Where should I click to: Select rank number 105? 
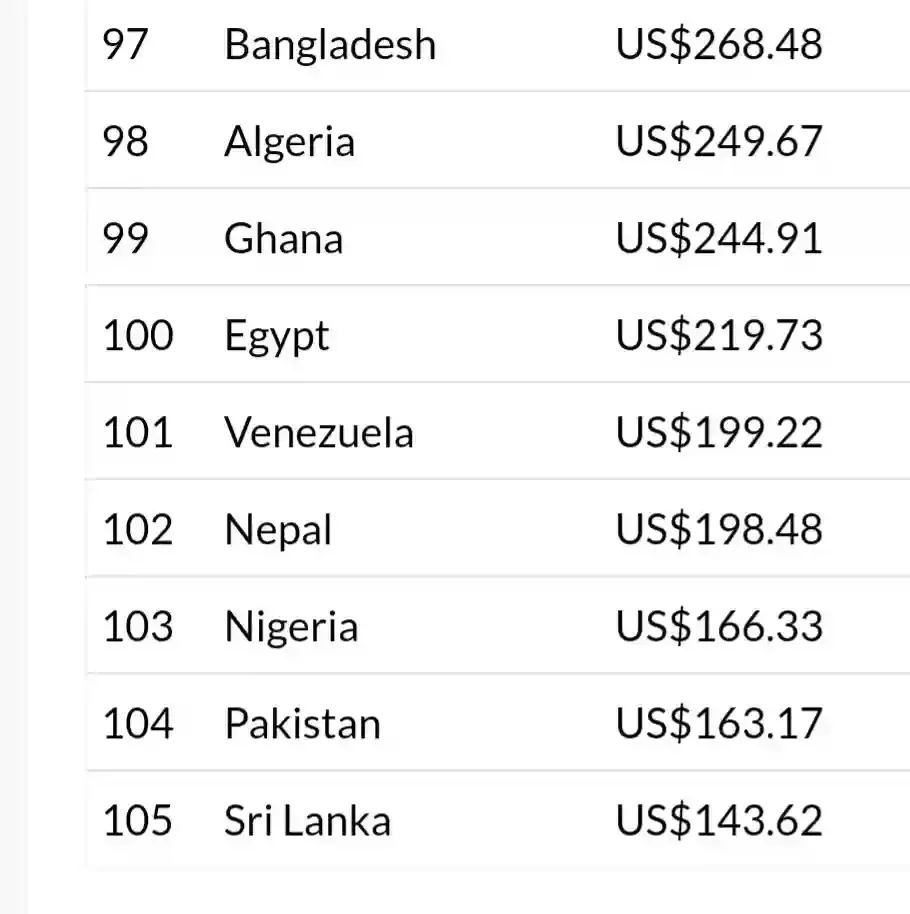pyautogui.click(x=138, y=820)
